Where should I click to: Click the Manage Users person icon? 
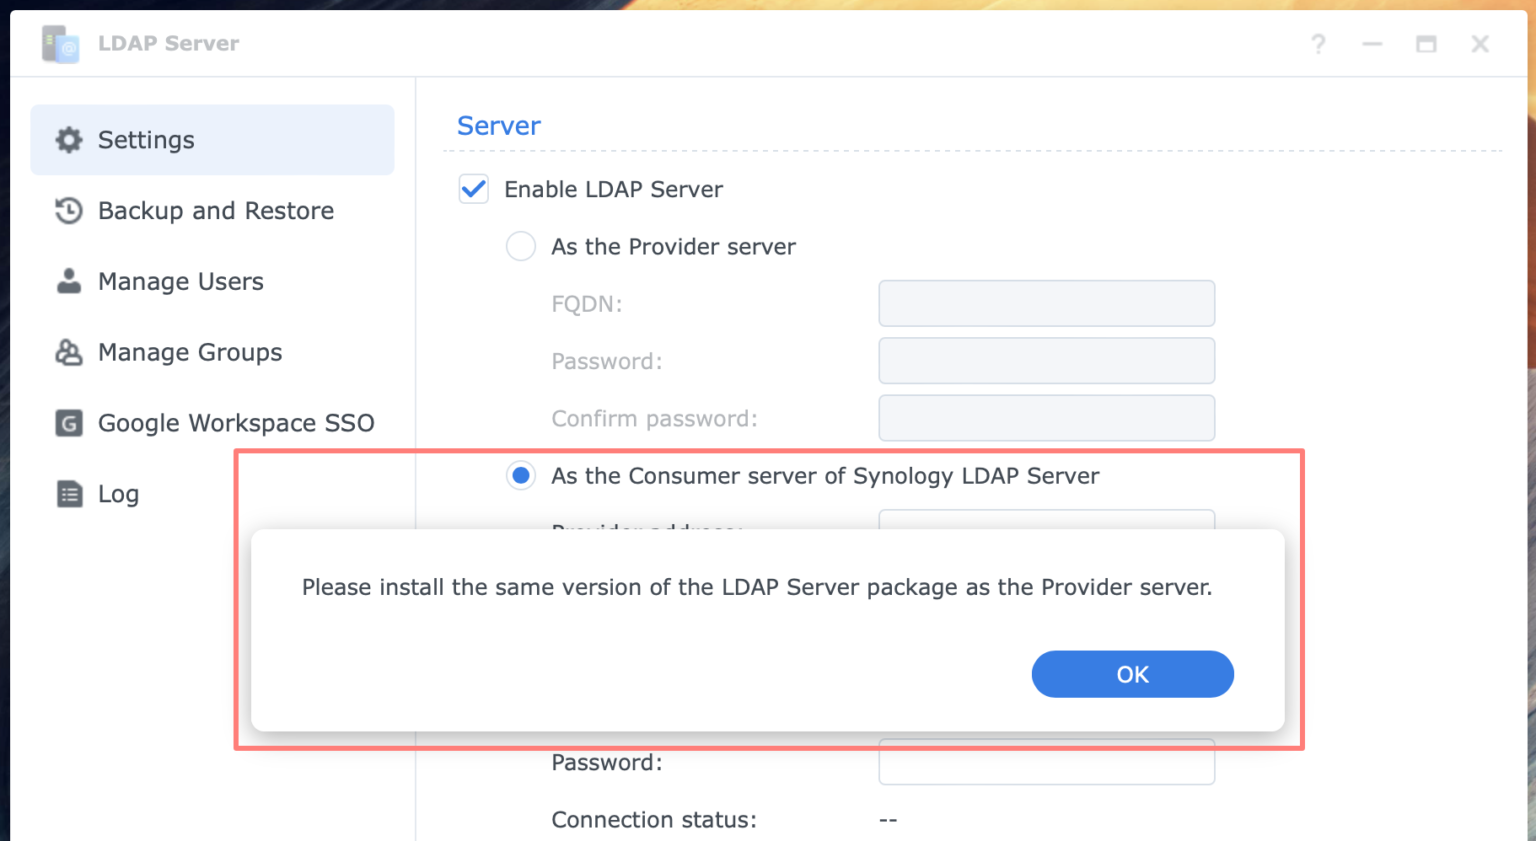coord(67,281)
